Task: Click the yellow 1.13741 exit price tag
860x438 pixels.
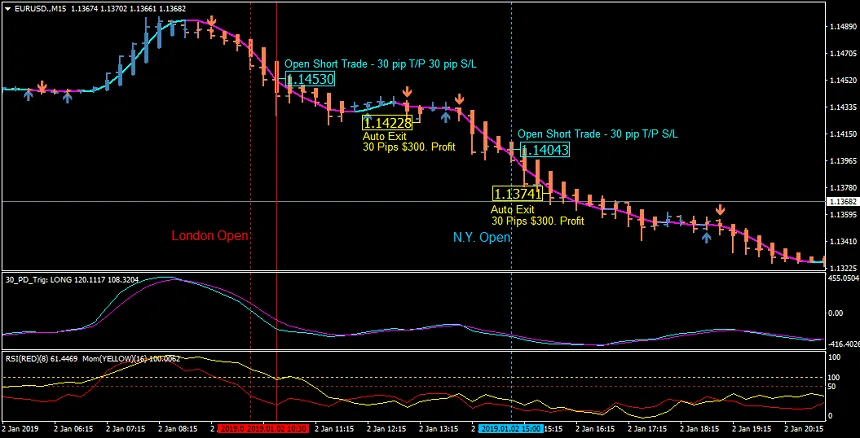Action: click(x=517, y=193)
